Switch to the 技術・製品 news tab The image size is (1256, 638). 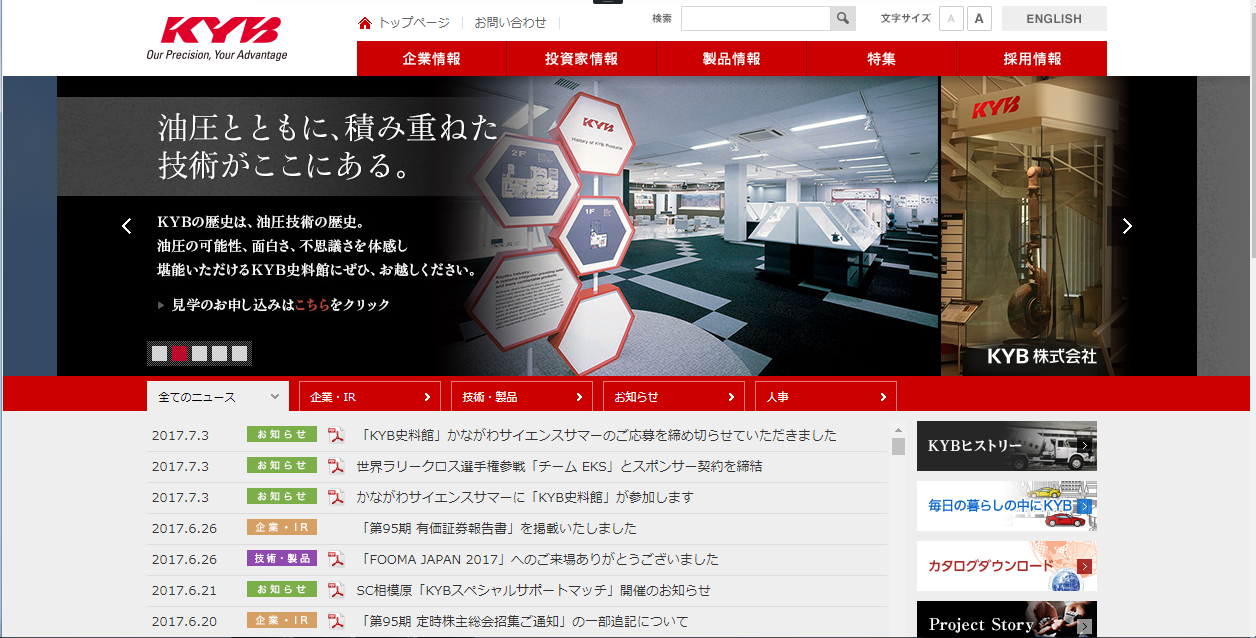point(522,397)
